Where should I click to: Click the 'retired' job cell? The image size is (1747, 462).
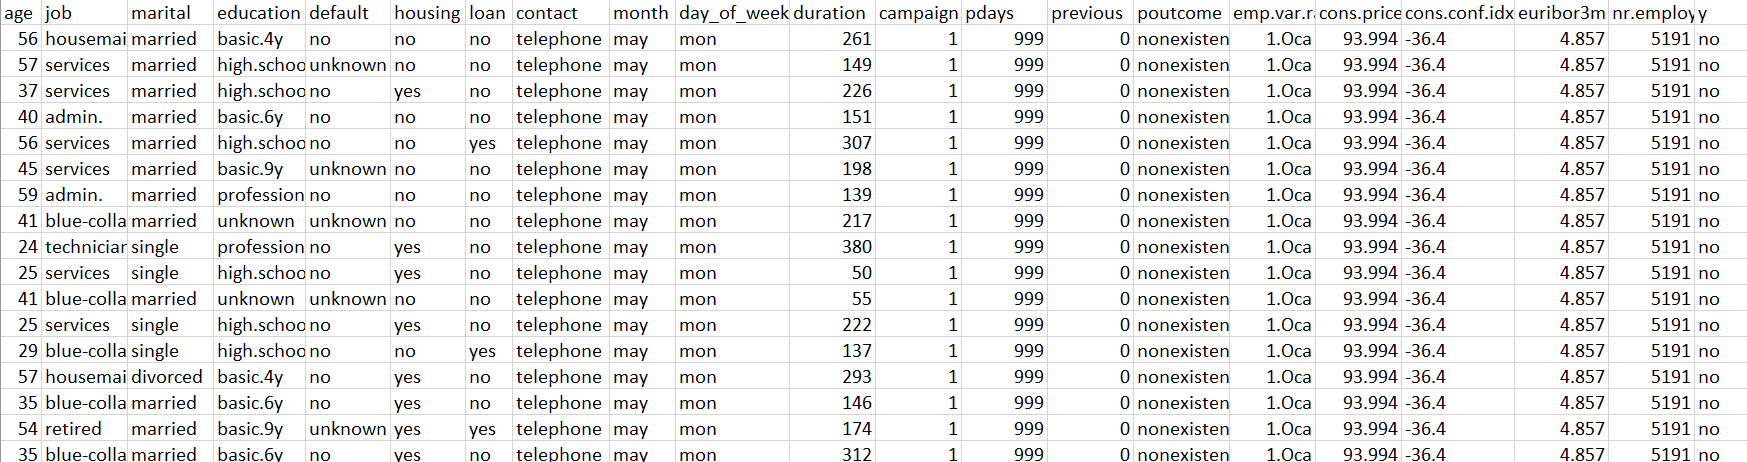[x=85, y=429]
